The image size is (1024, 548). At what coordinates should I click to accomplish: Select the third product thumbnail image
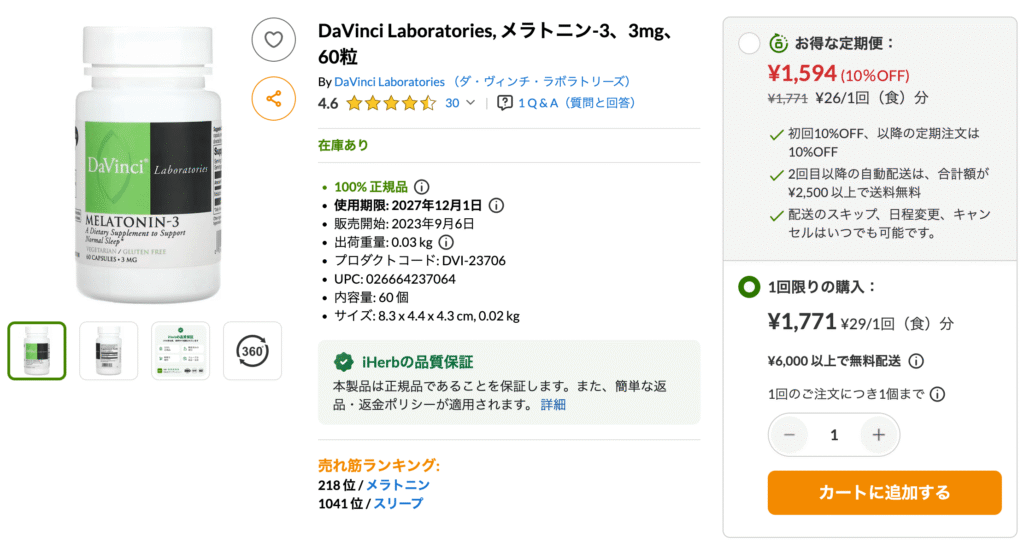(180, 350)
